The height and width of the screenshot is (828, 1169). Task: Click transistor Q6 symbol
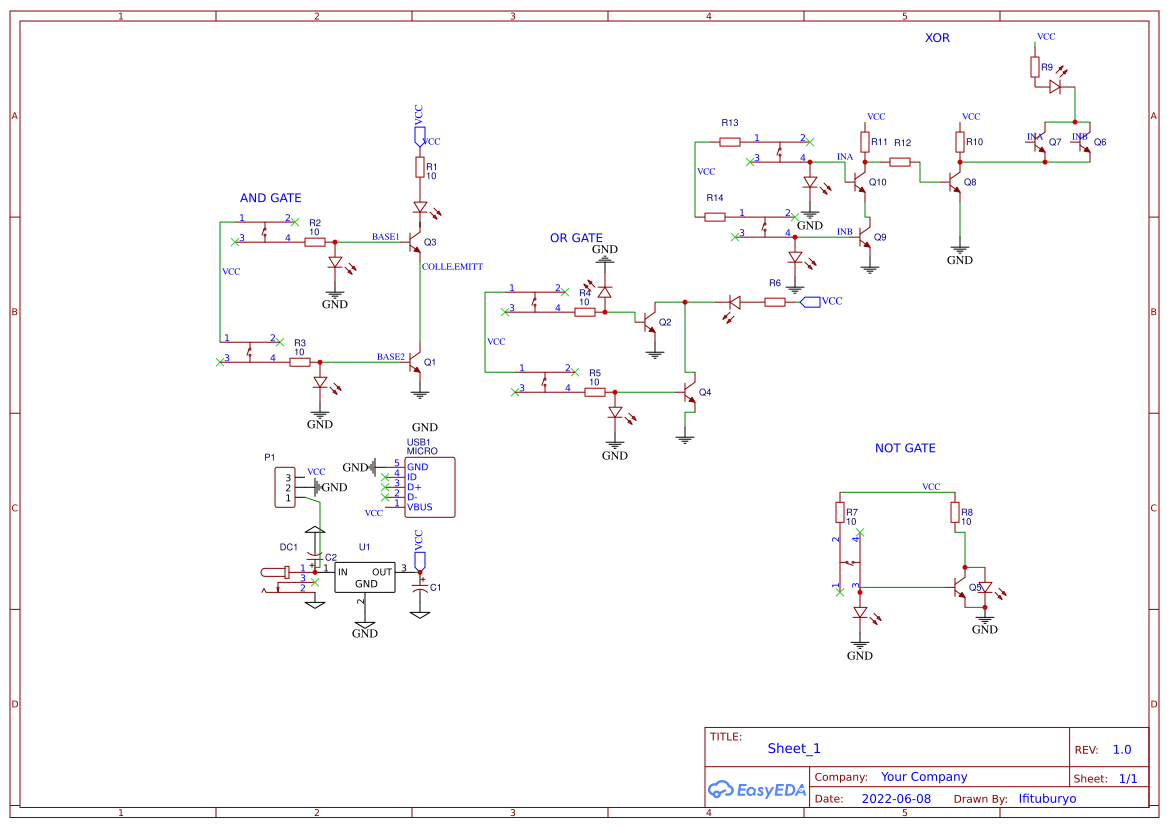(1085, 143)
